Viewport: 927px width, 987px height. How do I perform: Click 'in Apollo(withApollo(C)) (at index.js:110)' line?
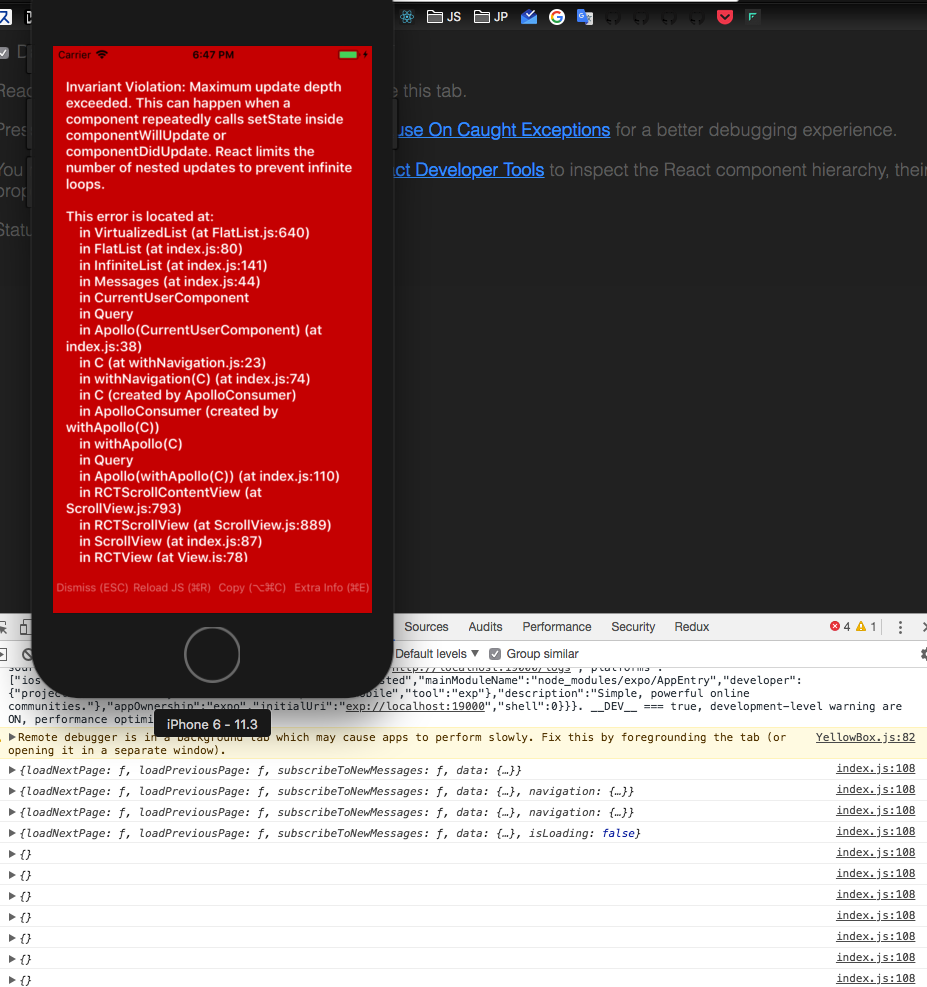point(209,477)
